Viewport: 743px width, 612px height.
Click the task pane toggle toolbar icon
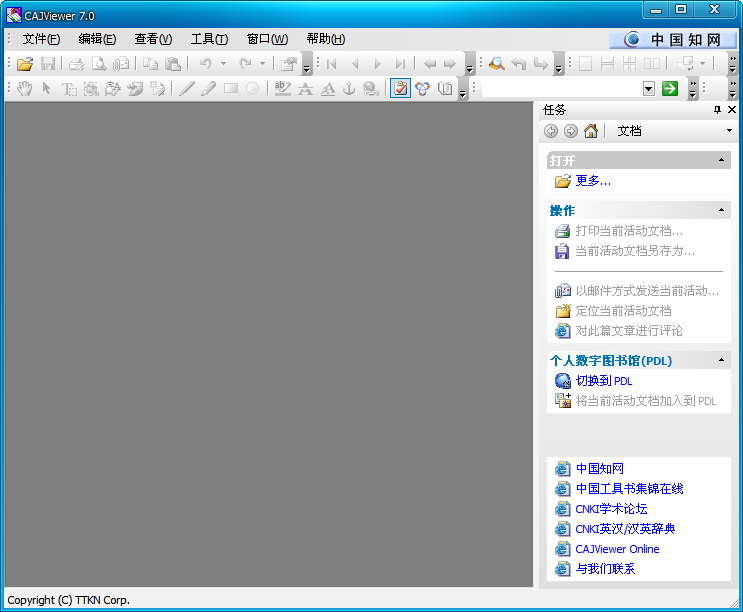click(400, 89)
